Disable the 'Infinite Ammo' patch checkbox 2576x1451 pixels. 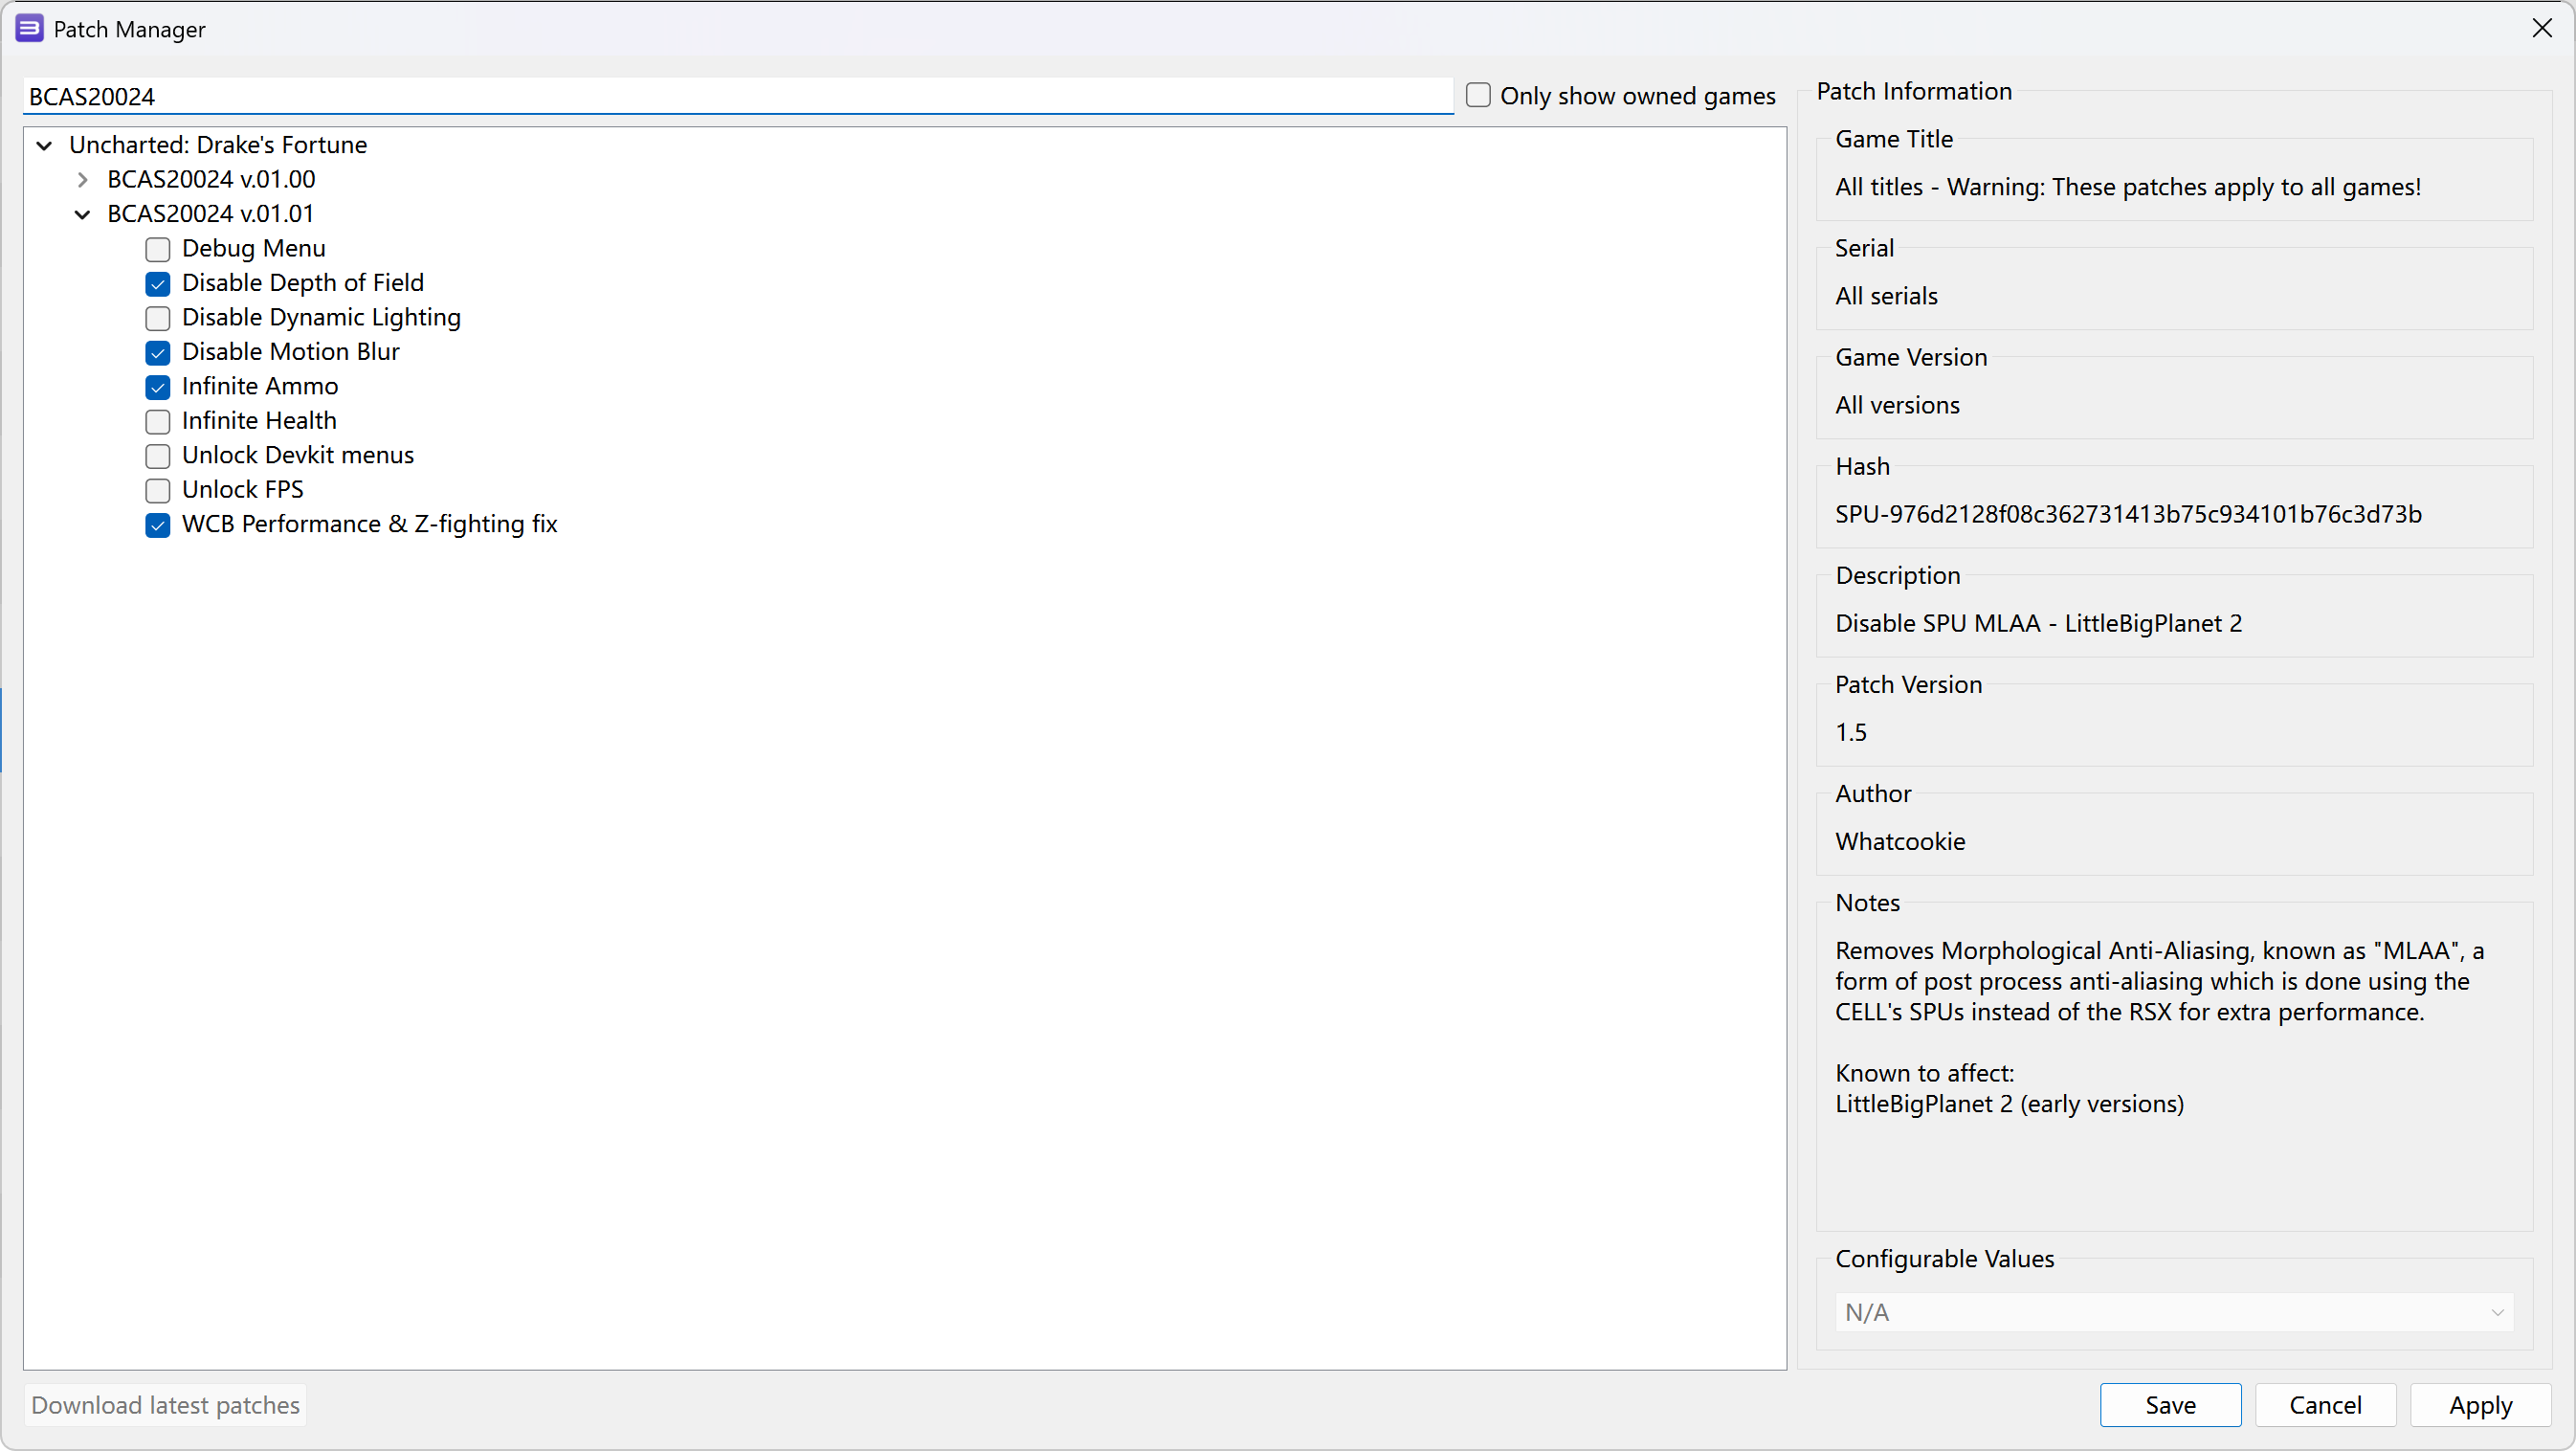[158, 386]
